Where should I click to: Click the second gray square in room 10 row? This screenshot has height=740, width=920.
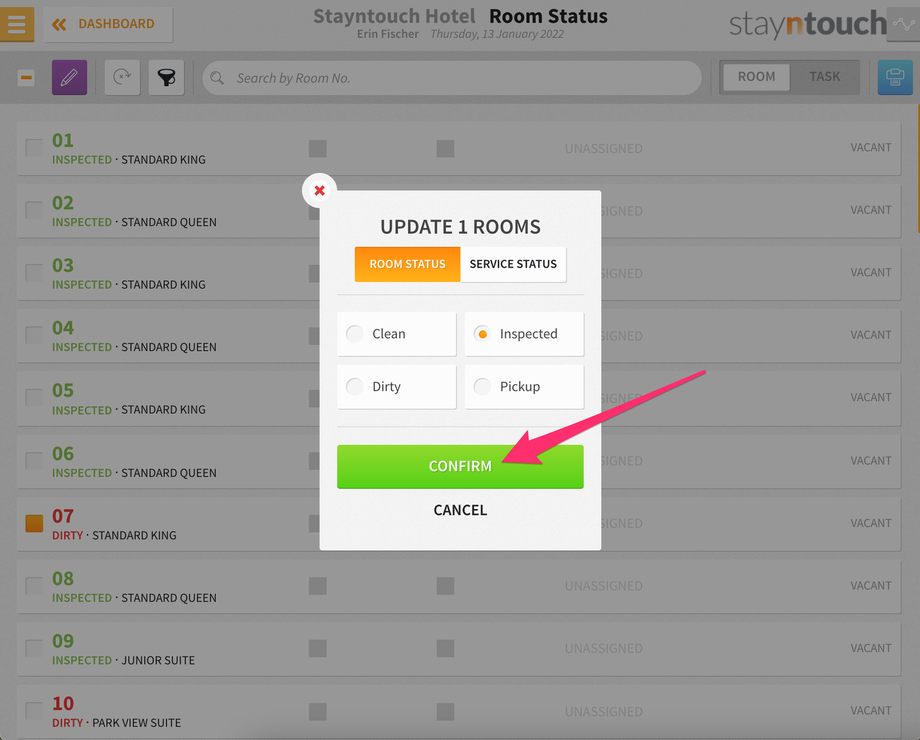pos(445,712)
